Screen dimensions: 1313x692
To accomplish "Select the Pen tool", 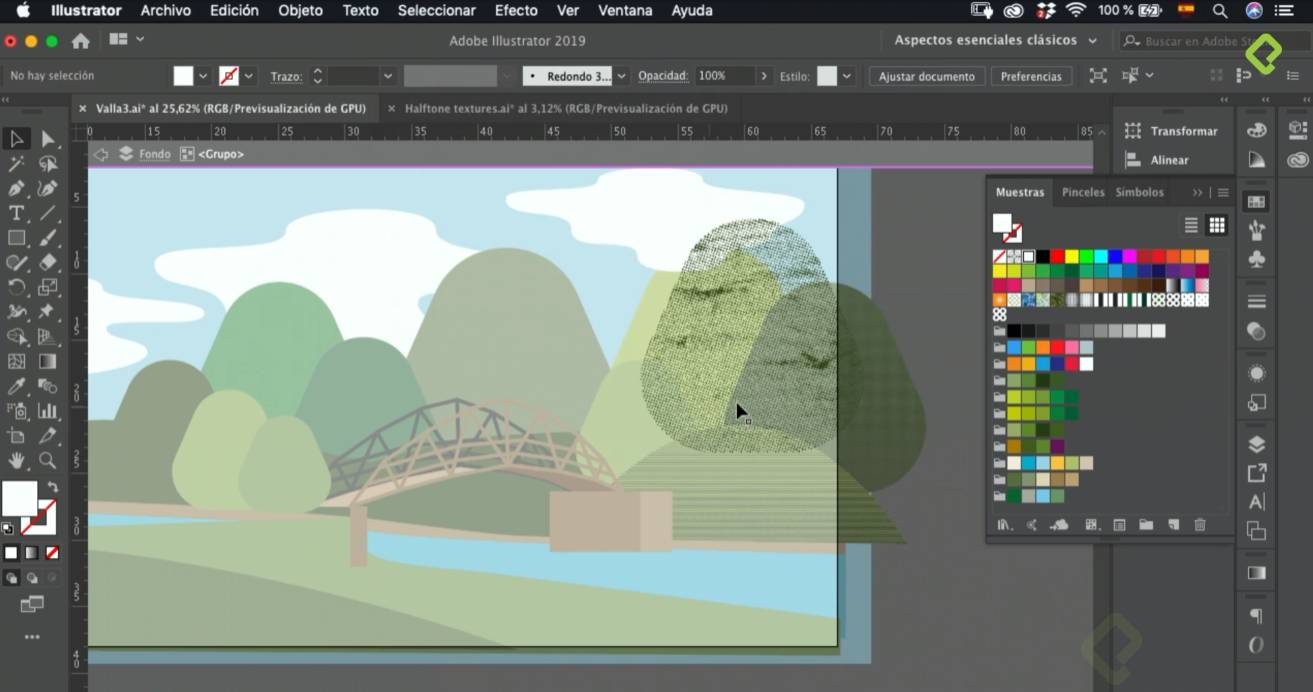I will tap(16, 188).
